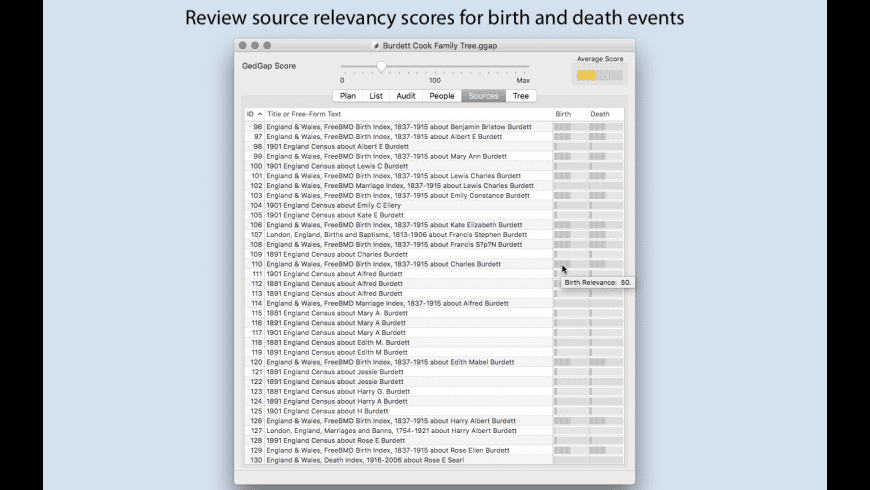
Task: Click the Average Score level indicator
Action: 600,75
